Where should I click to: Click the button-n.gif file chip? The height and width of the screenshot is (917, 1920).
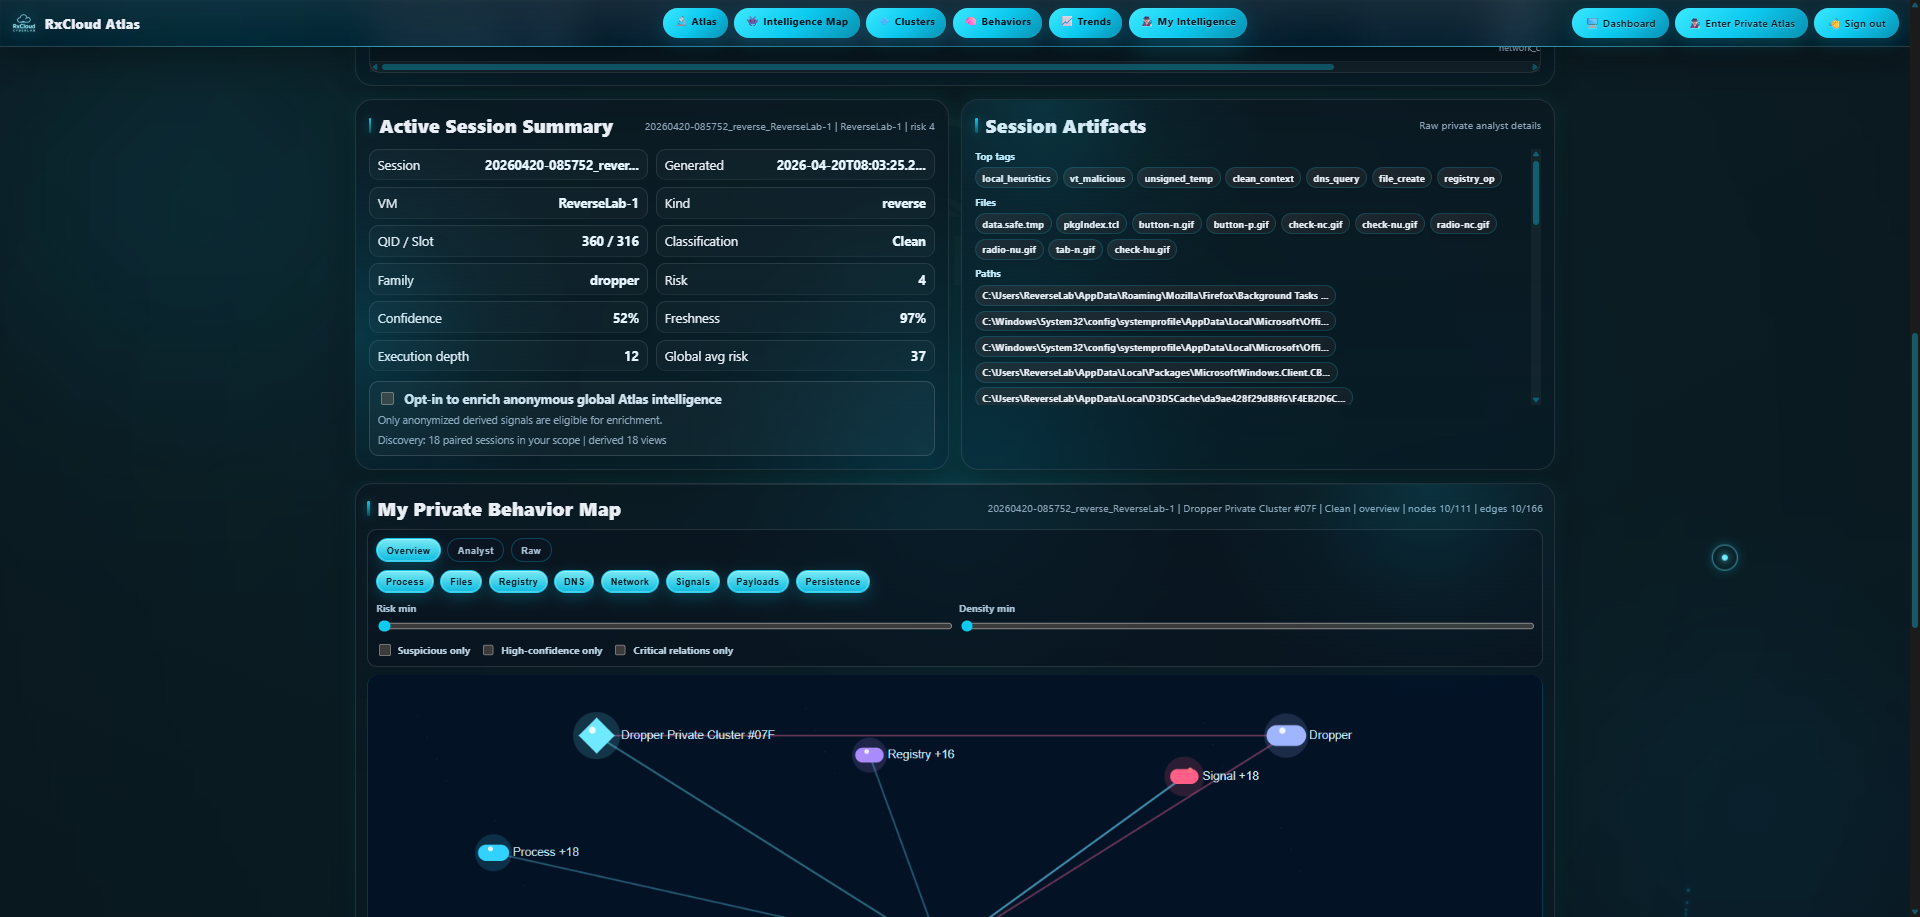click(1166, 225)
